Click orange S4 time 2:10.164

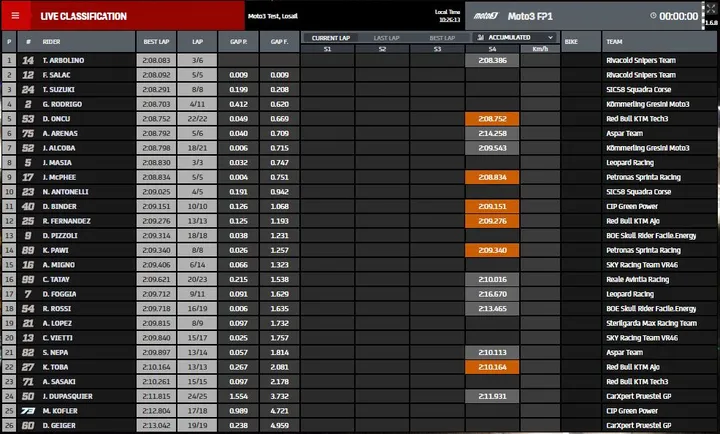pos(492,367)
